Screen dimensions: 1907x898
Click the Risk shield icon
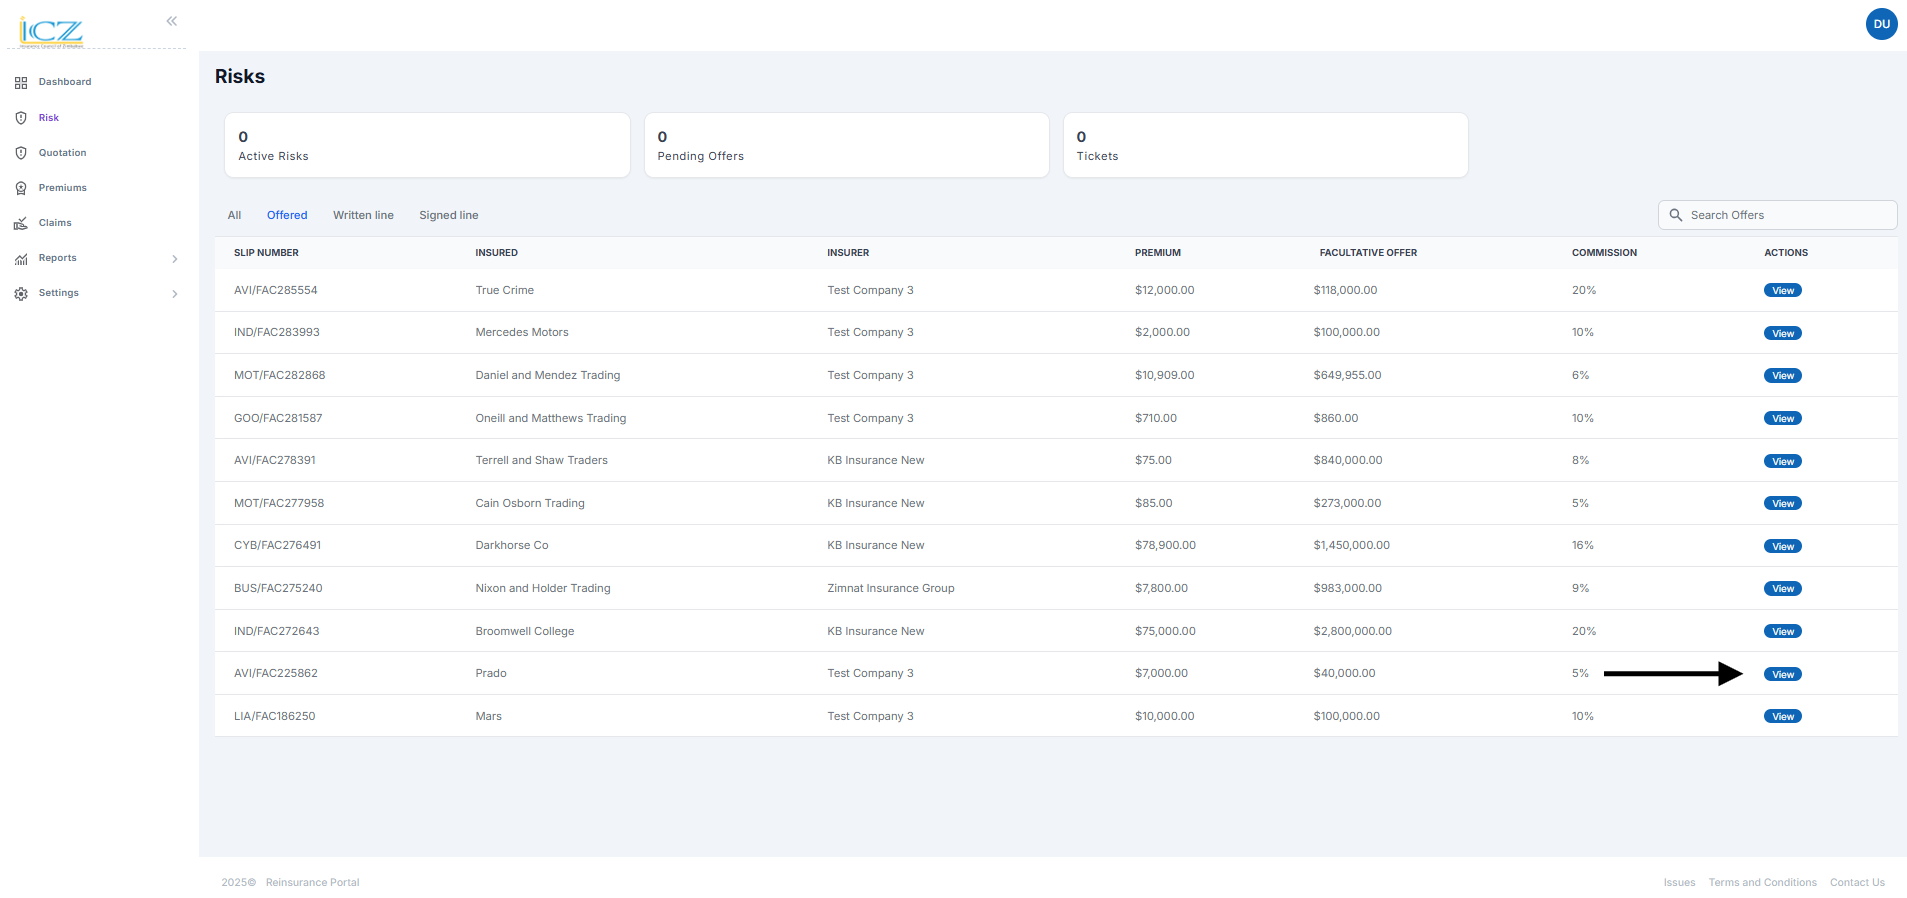pyautogui.click(x=21, y=118)
